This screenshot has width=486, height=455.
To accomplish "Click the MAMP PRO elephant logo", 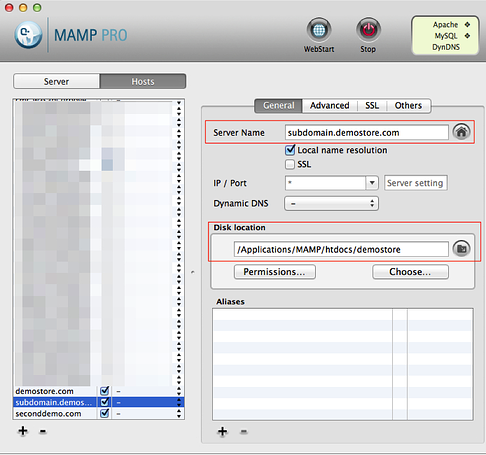I will [x=28, y=35].
